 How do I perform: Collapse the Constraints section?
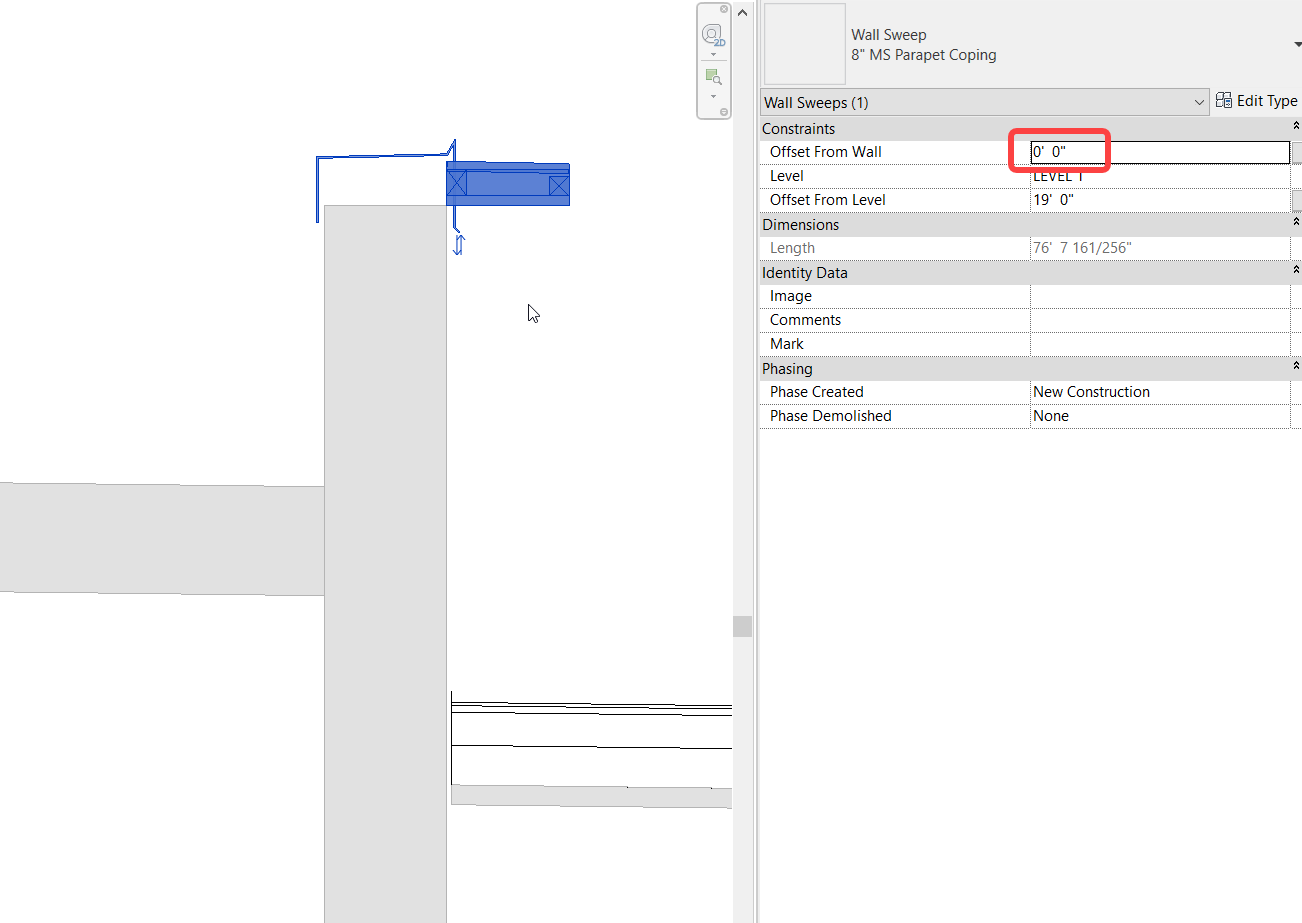coord(1295,125)
